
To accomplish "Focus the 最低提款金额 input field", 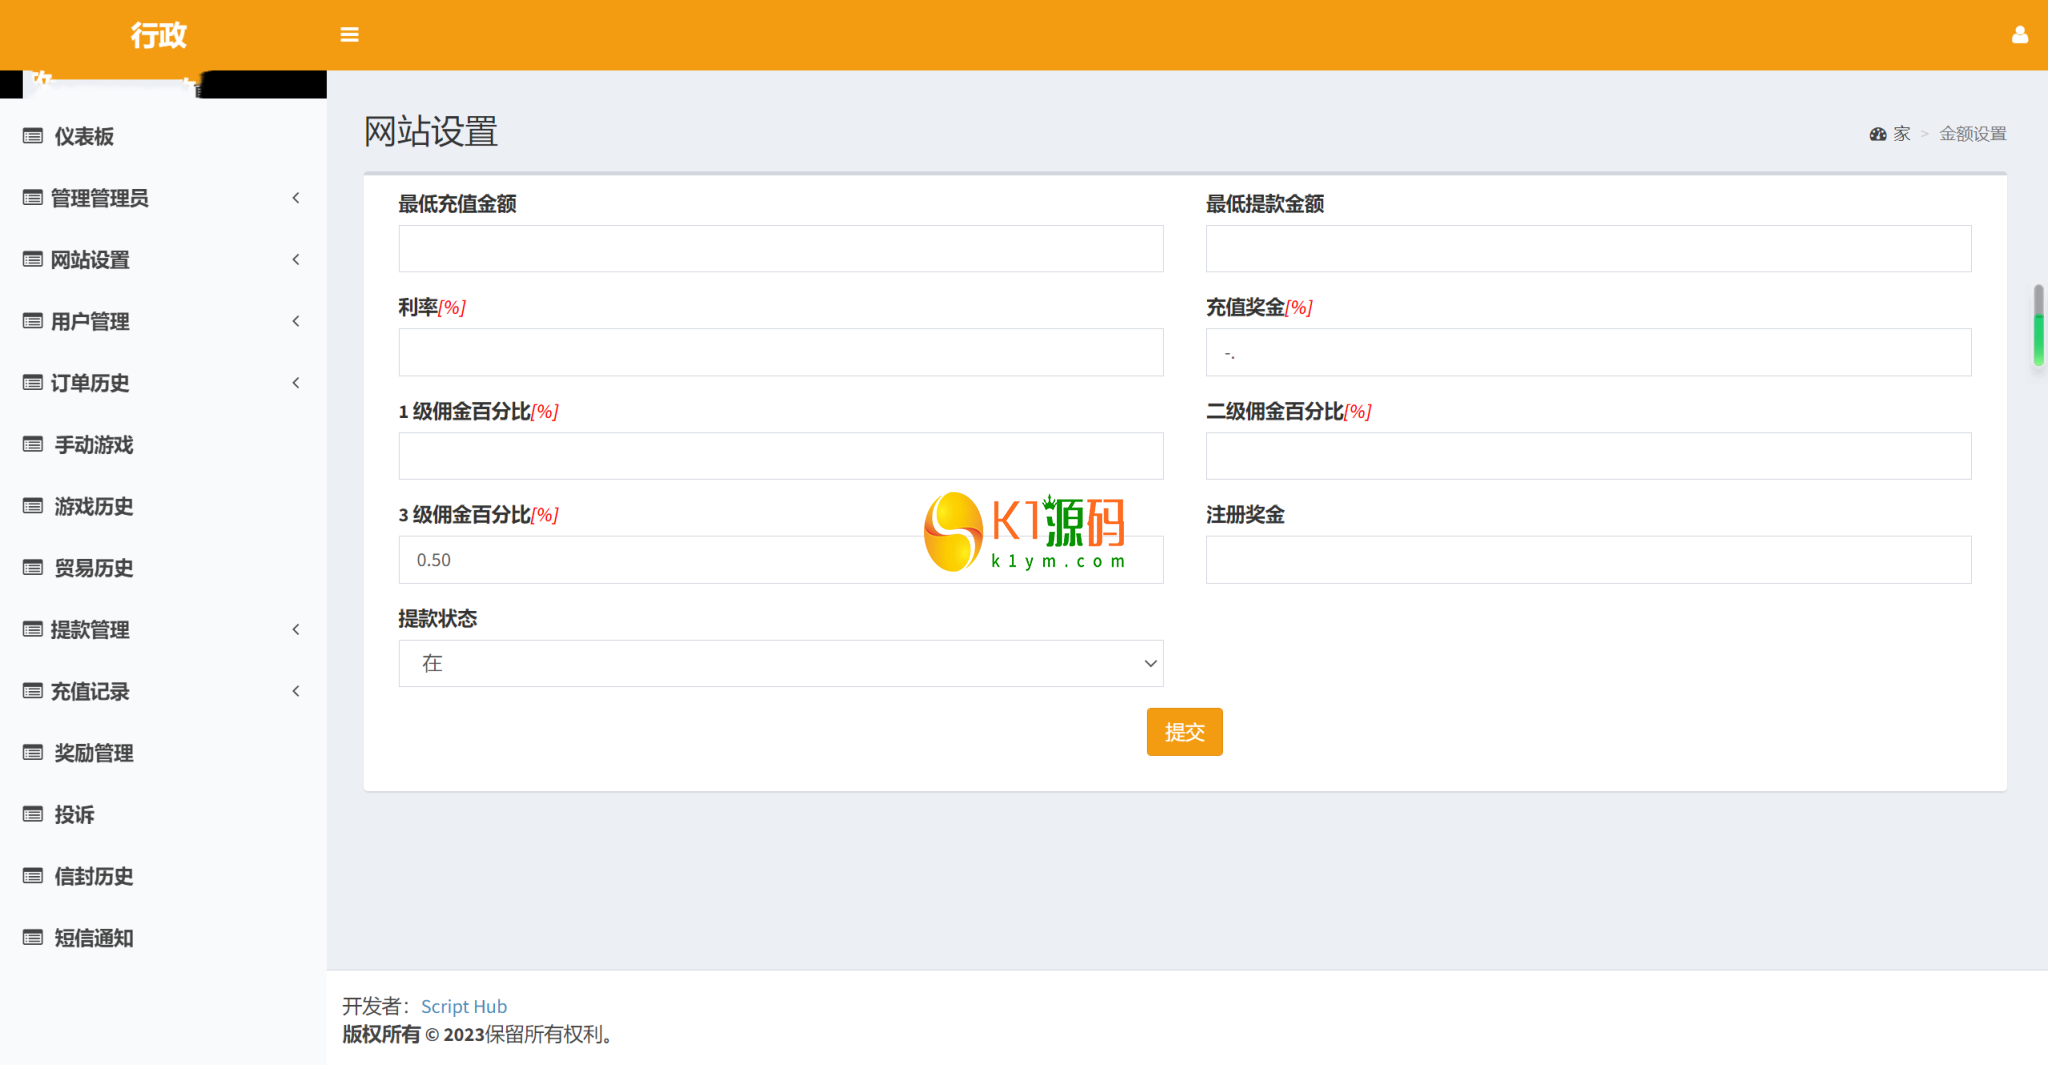I will (x=1588, y=248).
